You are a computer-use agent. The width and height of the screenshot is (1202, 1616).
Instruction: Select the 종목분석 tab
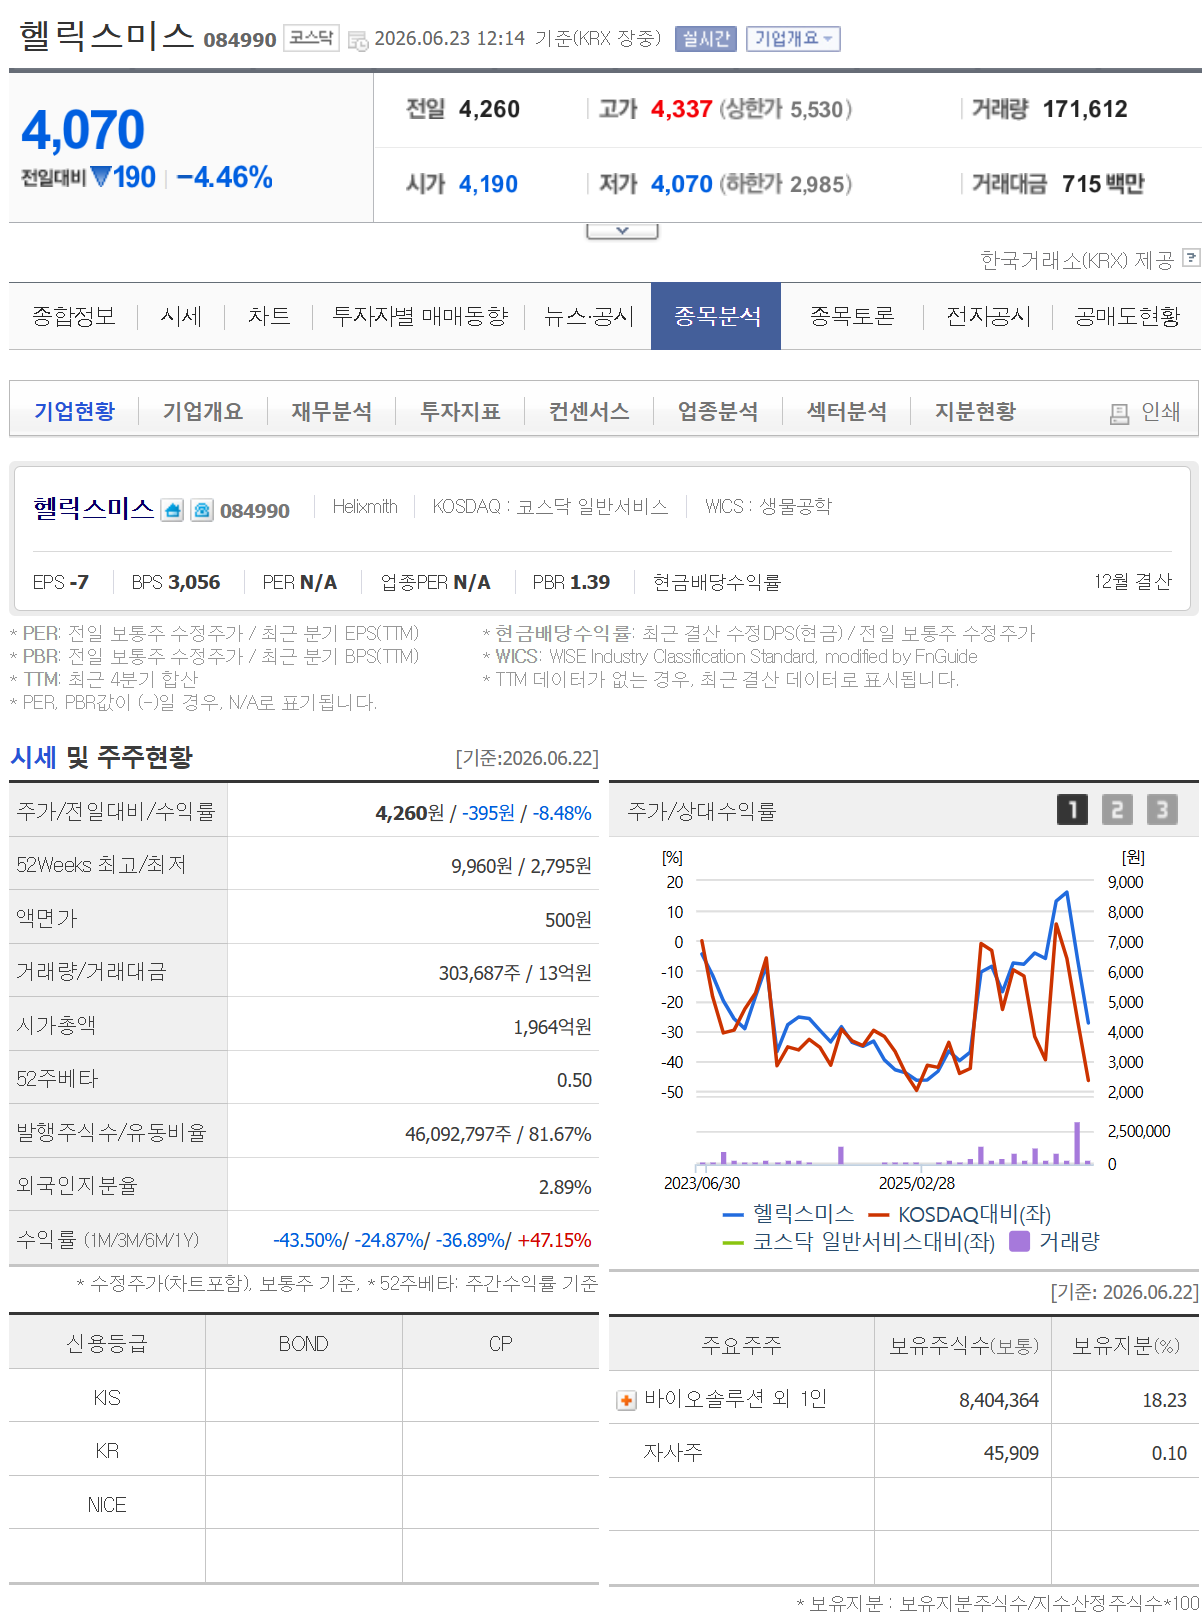point(716,316)
